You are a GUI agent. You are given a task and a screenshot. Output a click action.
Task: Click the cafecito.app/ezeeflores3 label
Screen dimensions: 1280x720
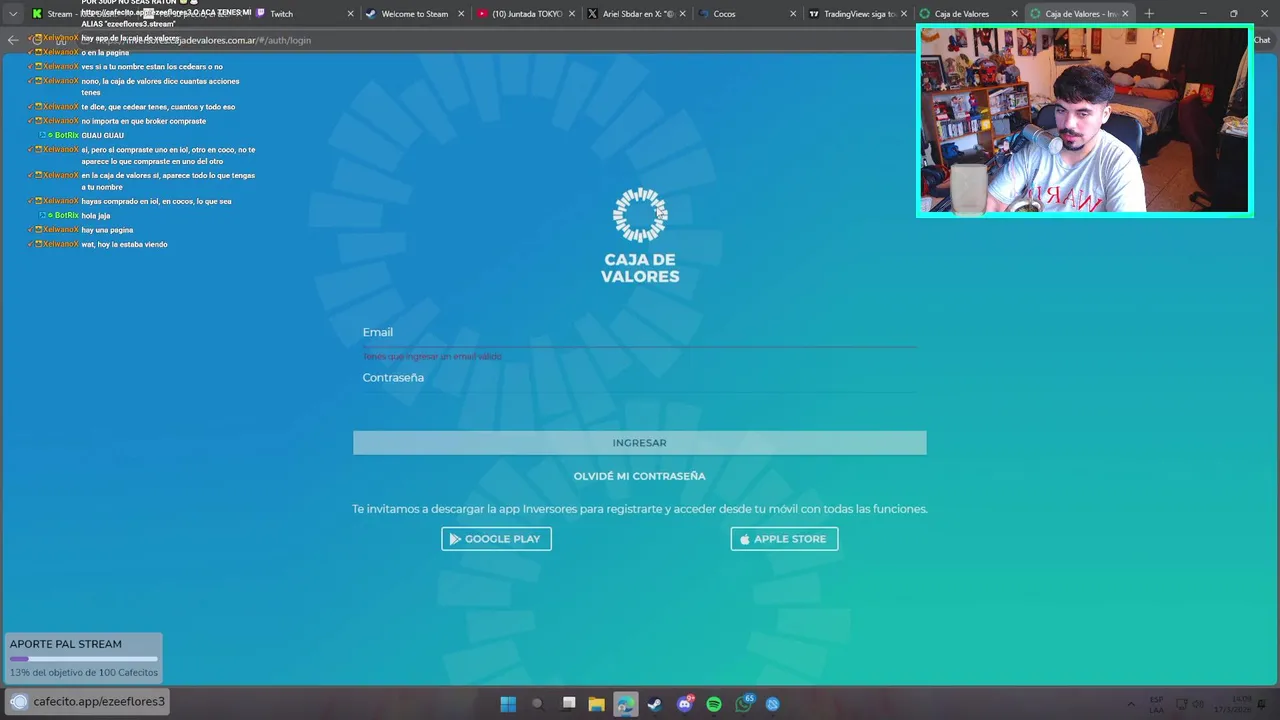[99, 702]
